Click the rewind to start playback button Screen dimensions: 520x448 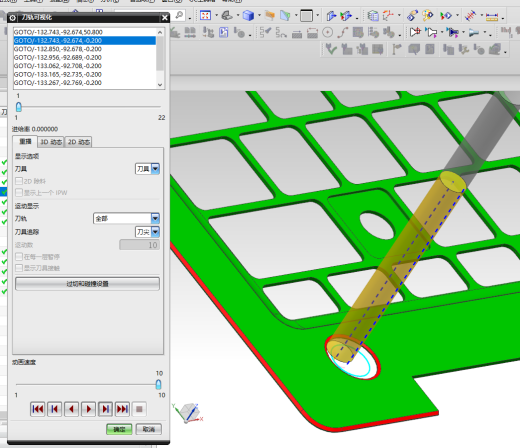point(37,409)
